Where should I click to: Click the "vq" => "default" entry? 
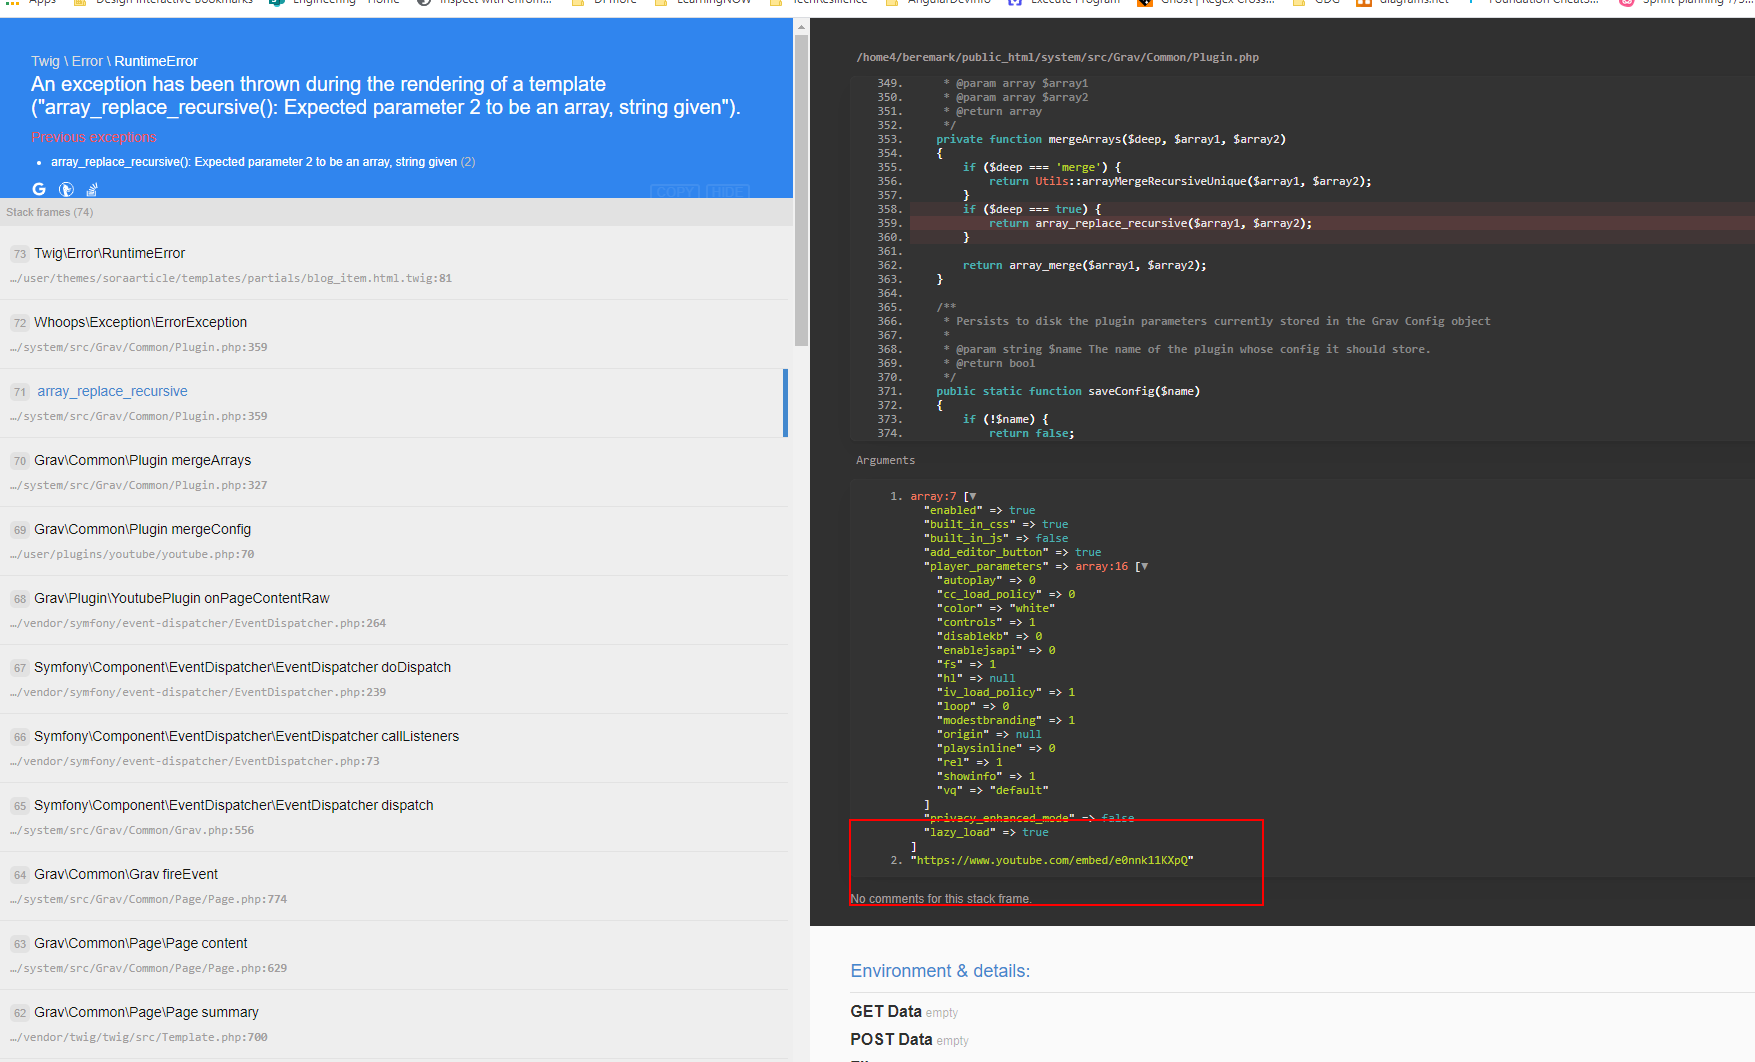tap(993, 790)
